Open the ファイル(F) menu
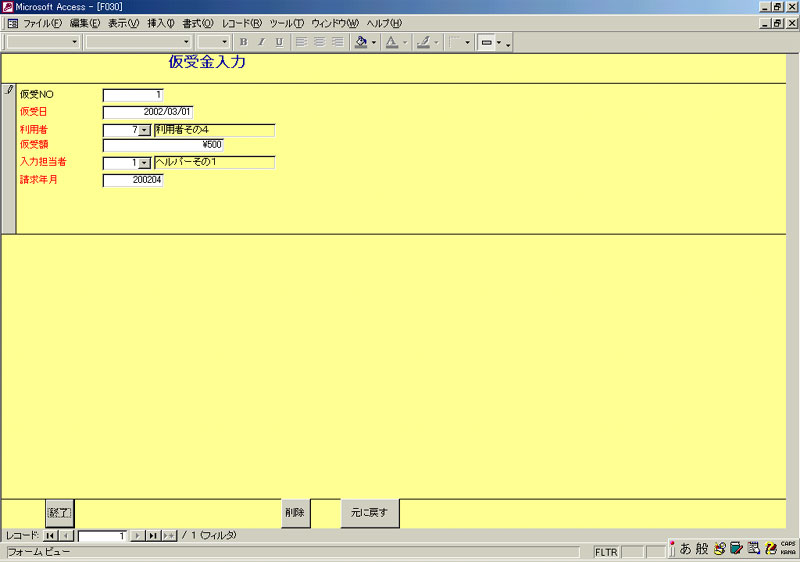 click(41, 23)
